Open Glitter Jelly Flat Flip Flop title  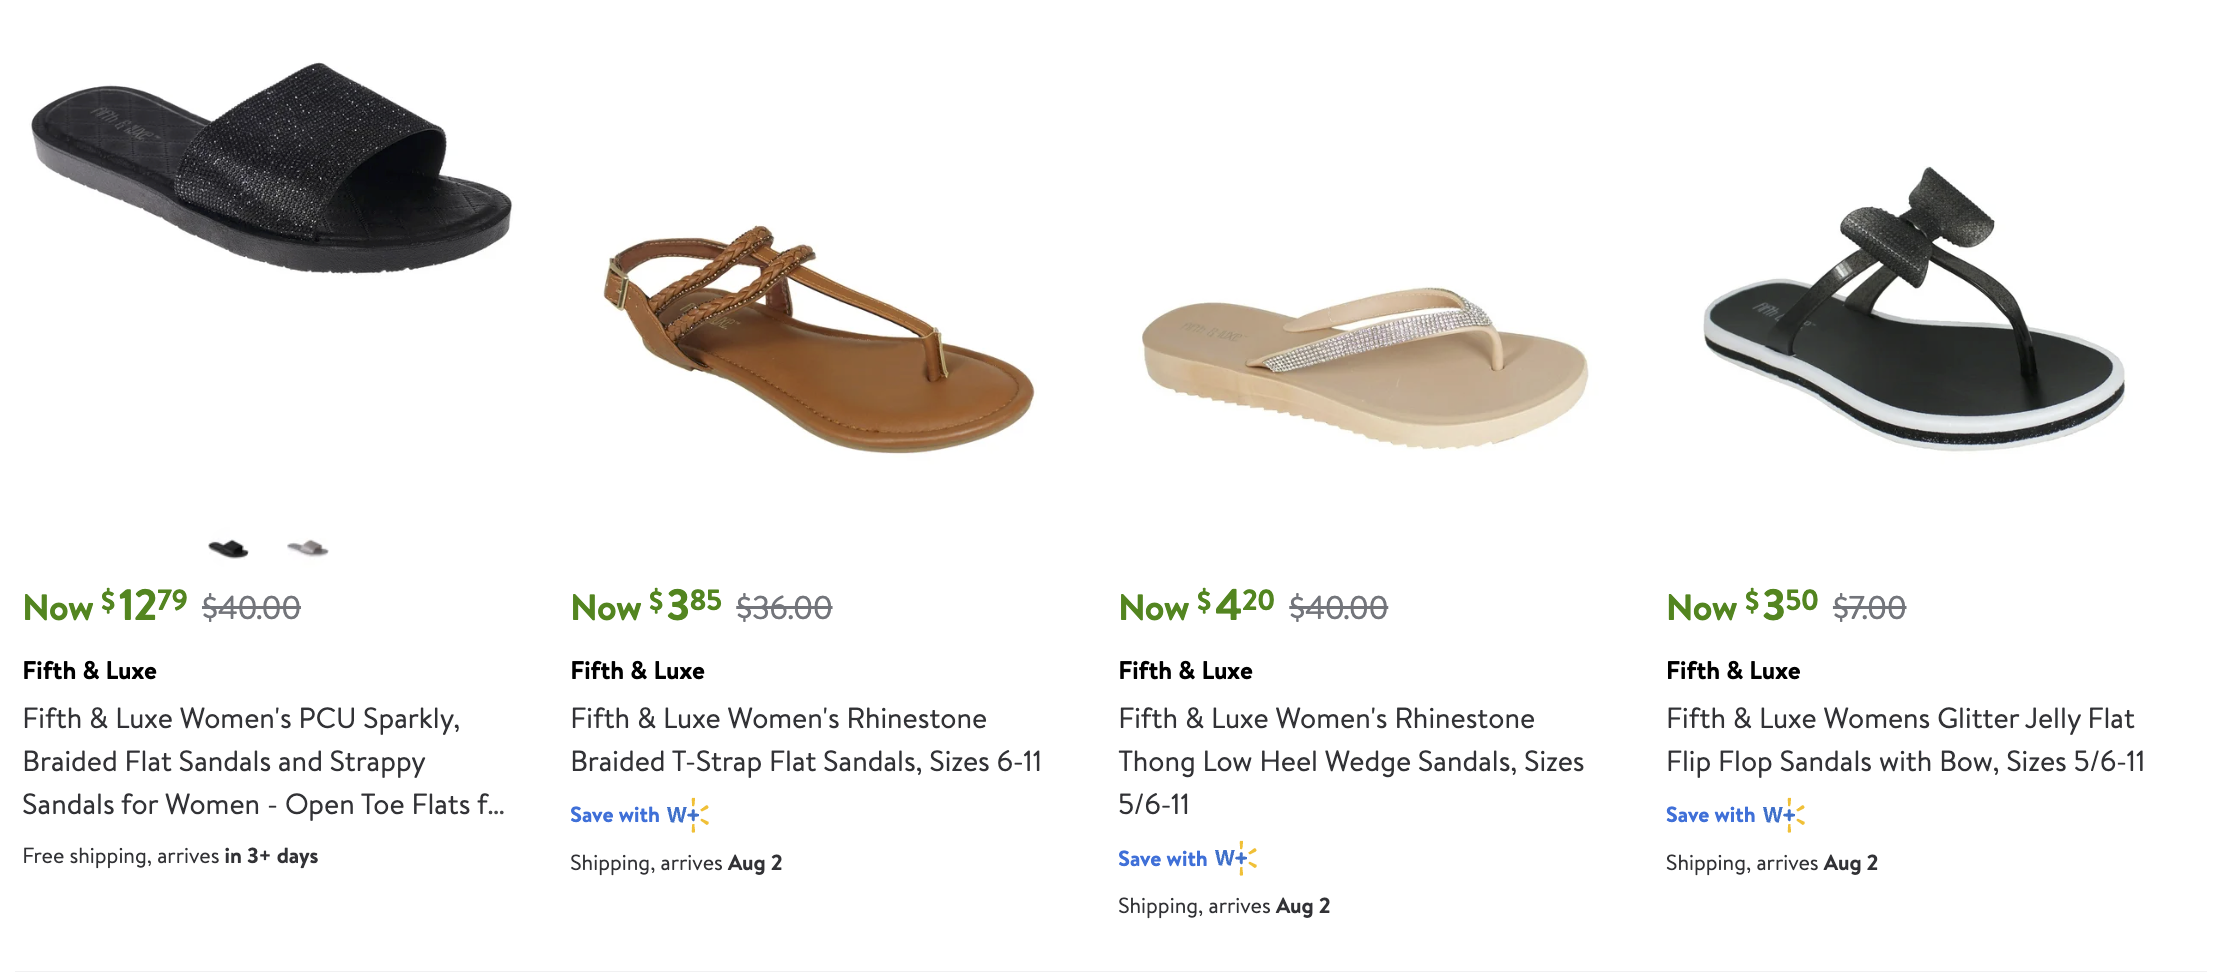pyautogui.click(x=1906, y=740)
